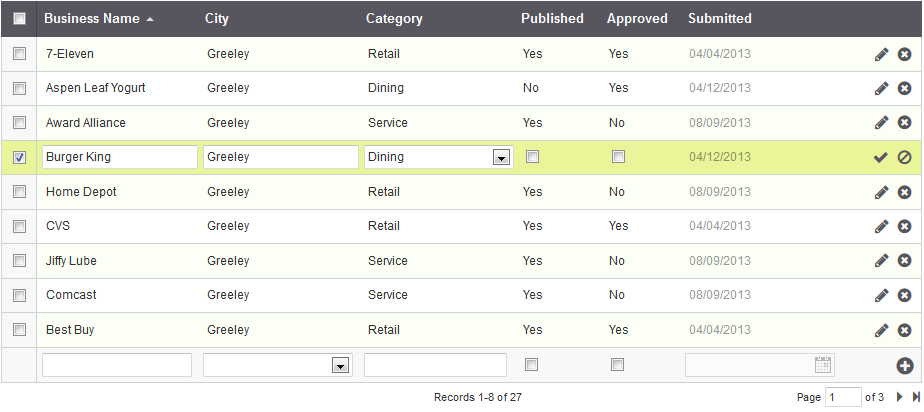Sort by the Submitted column header
The width and height of the screenshot is (924, 412).
pos(720,18)
